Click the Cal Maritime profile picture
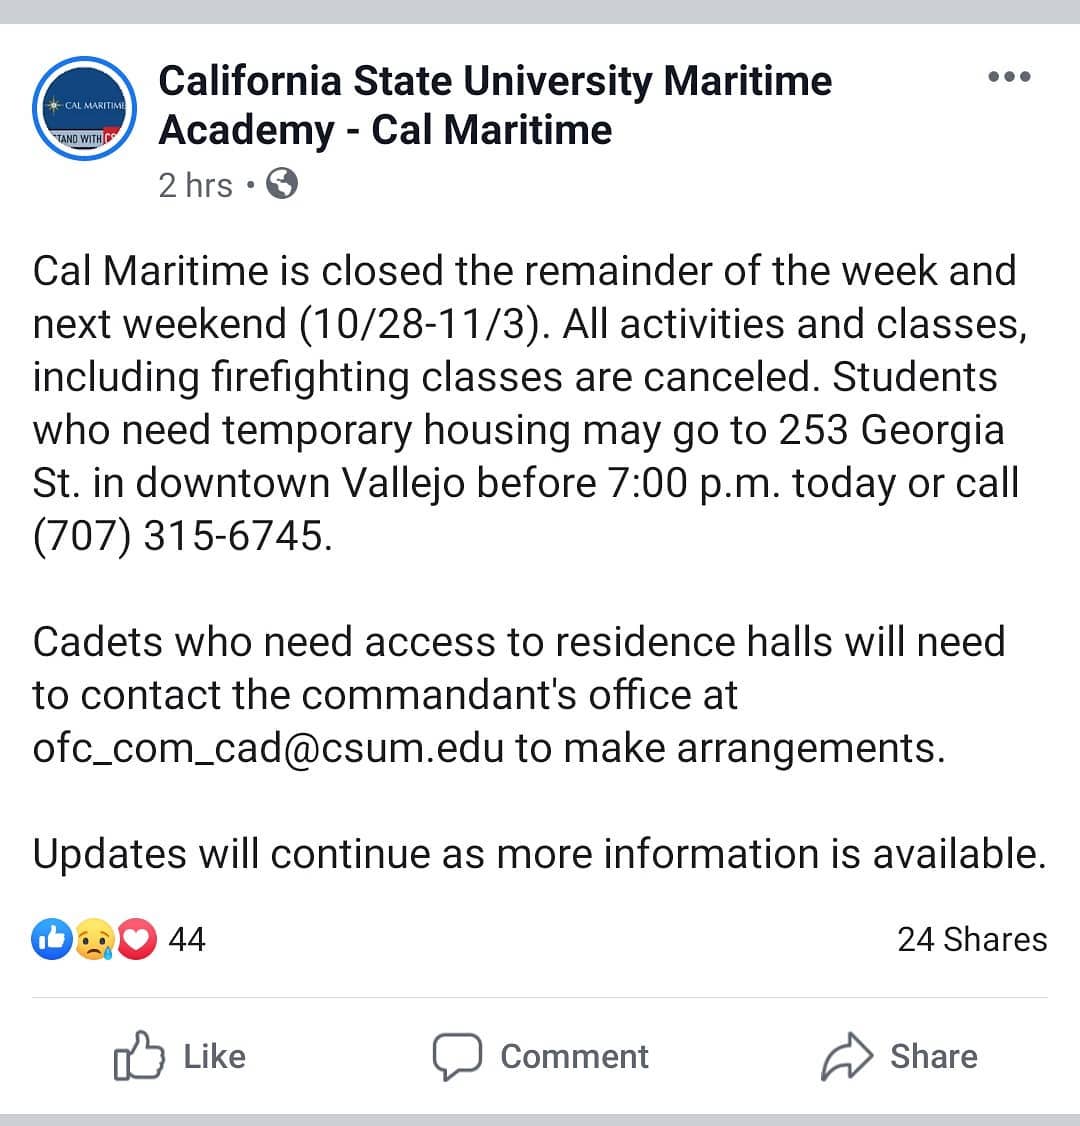The height and width of the screenshot is (1126, 1080). (x=85, y=108)
